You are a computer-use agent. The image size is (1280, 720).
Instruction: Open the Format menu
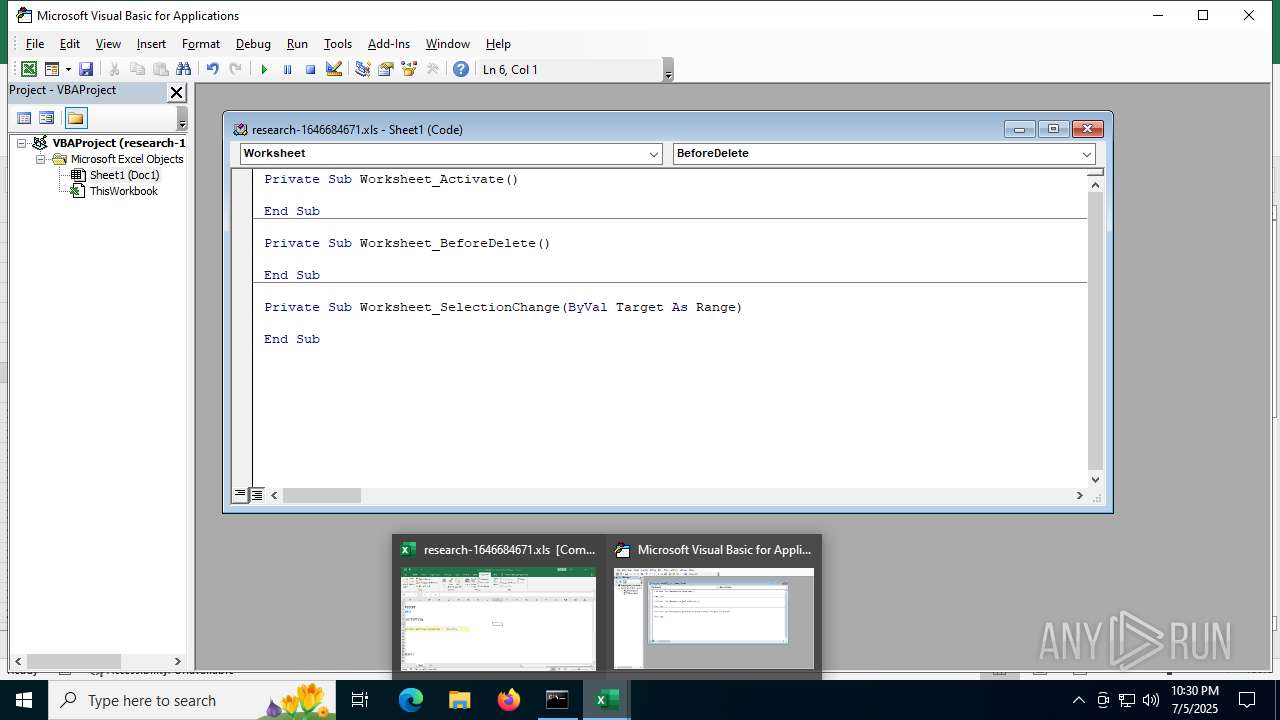coord(201,44)
